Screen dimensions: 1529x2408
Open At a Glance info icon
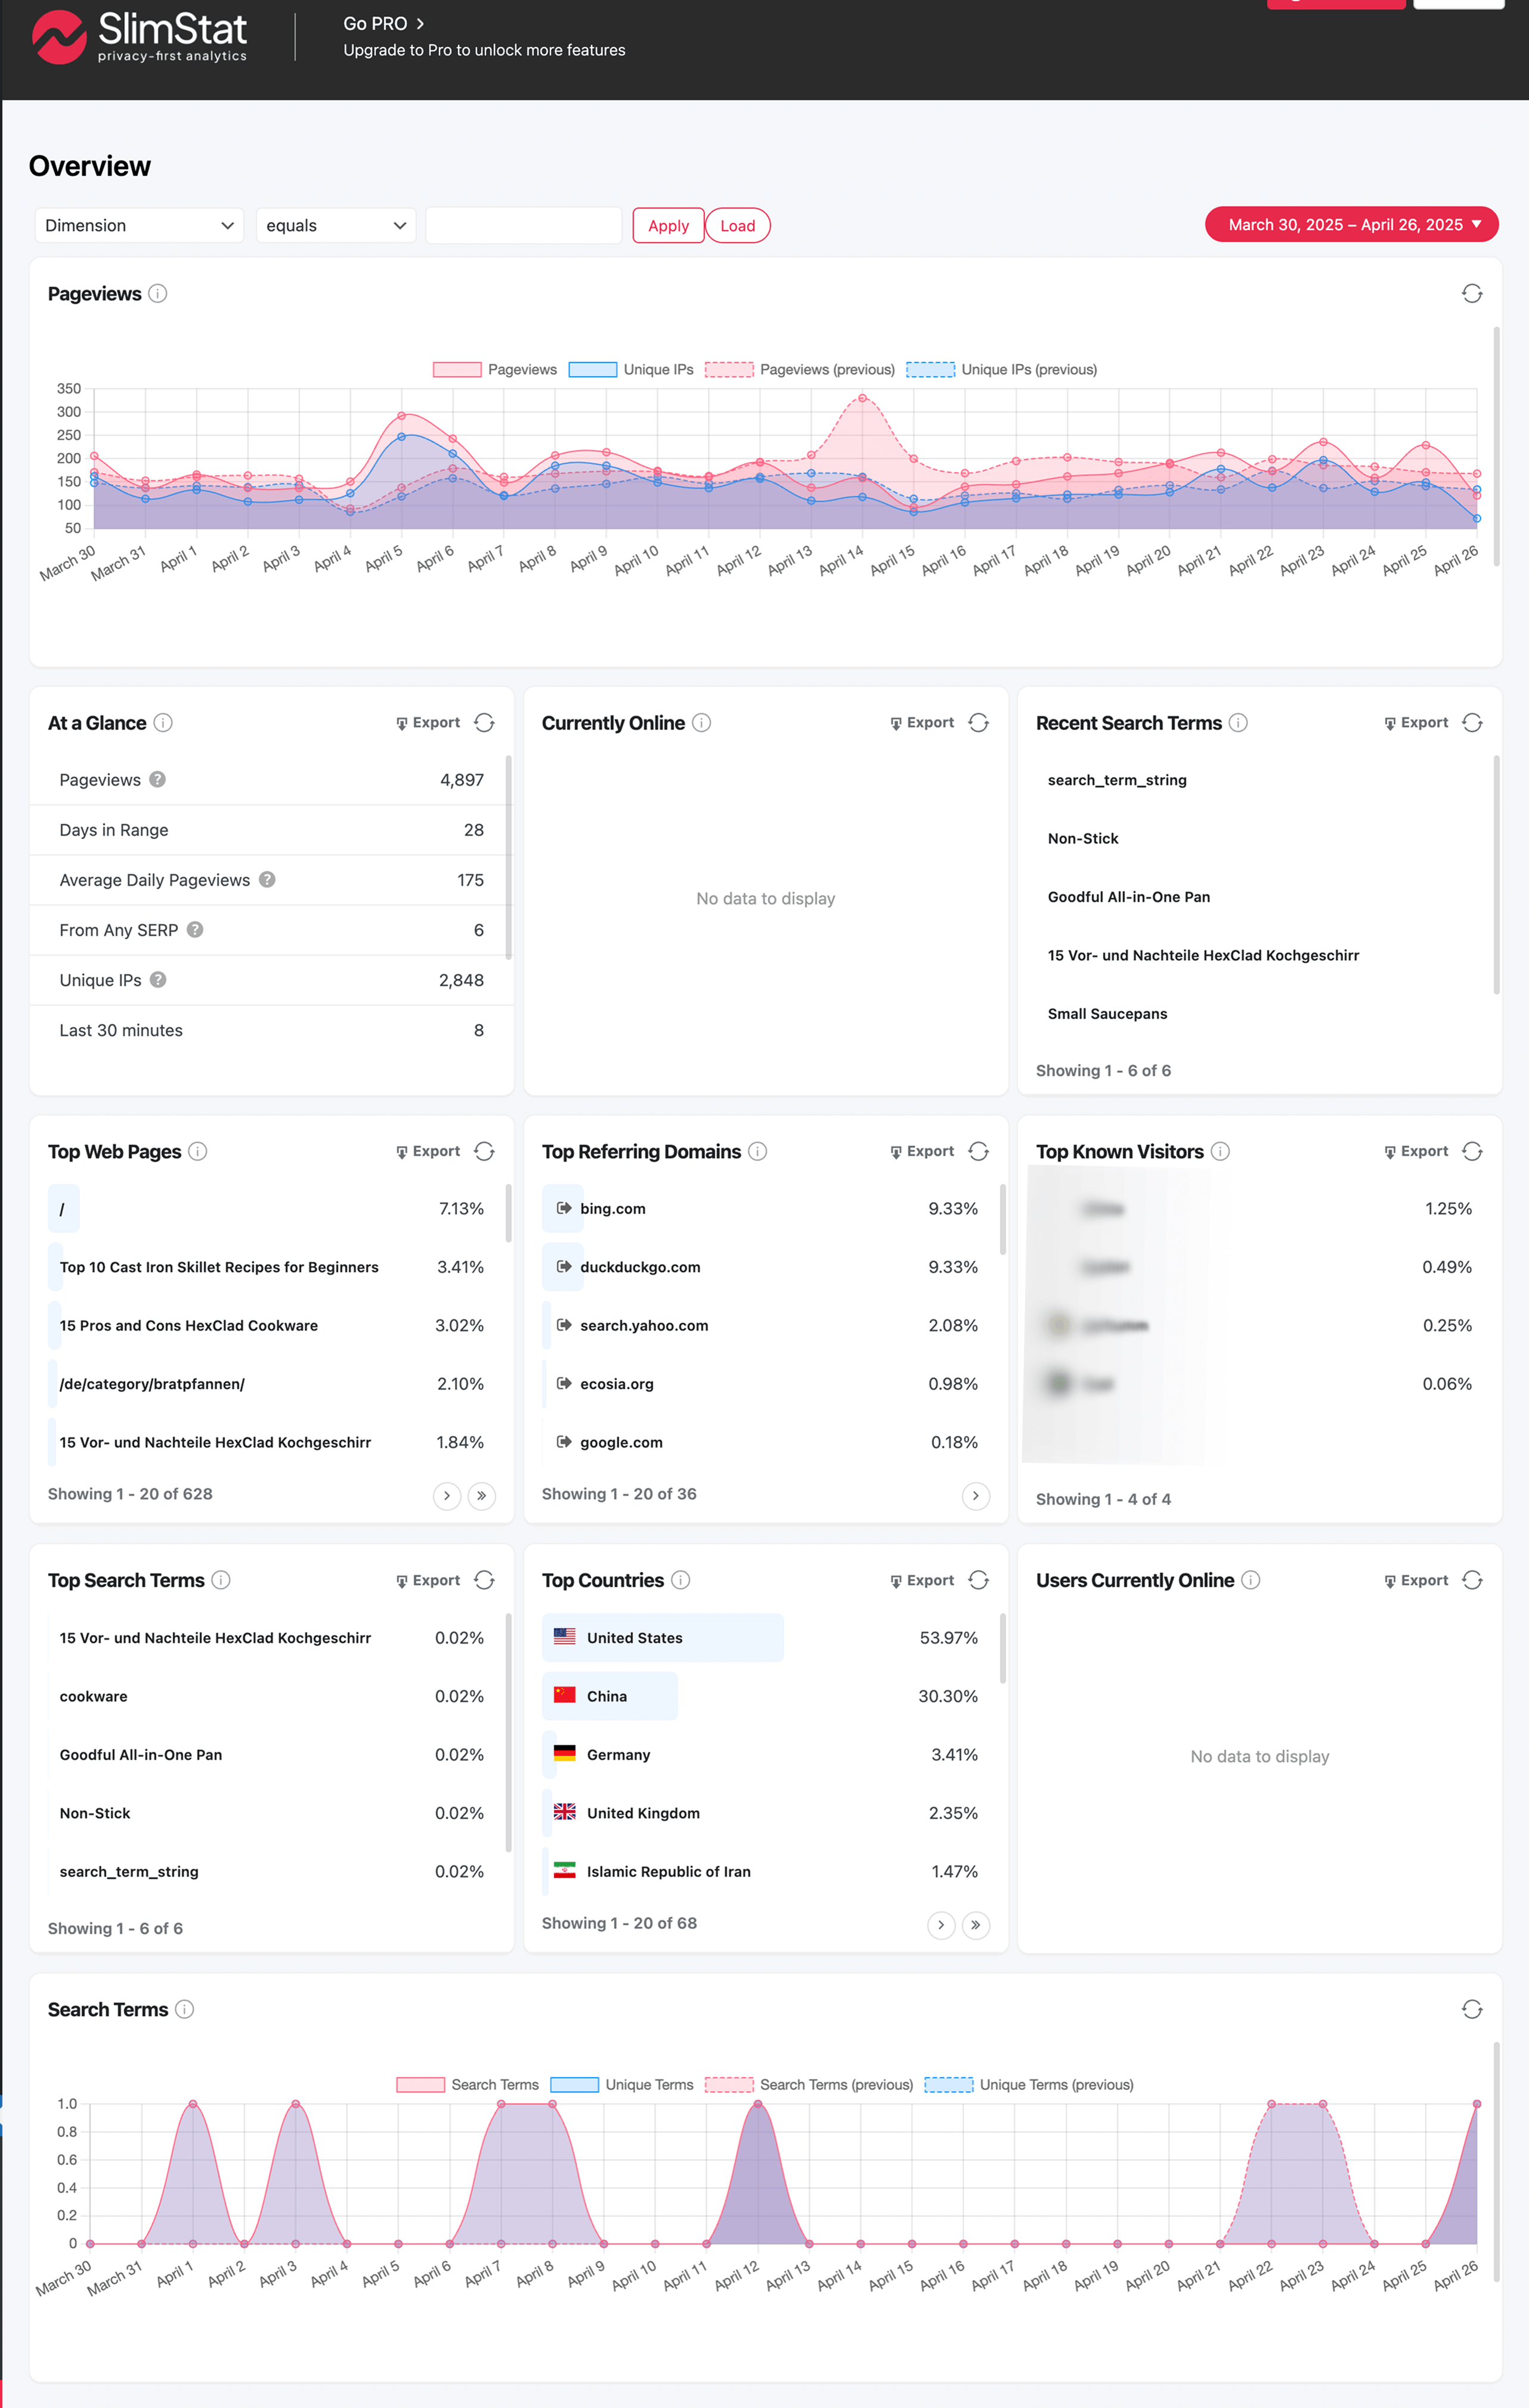click(x=163, y=723)
